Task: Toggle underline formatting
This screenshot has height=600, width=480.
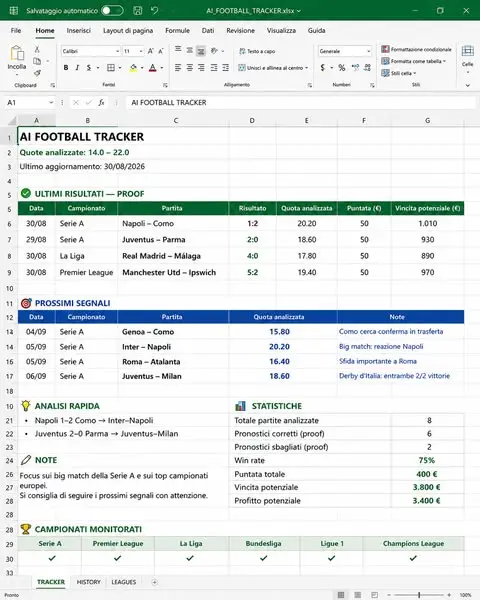Action: click(x=89, y=68)
